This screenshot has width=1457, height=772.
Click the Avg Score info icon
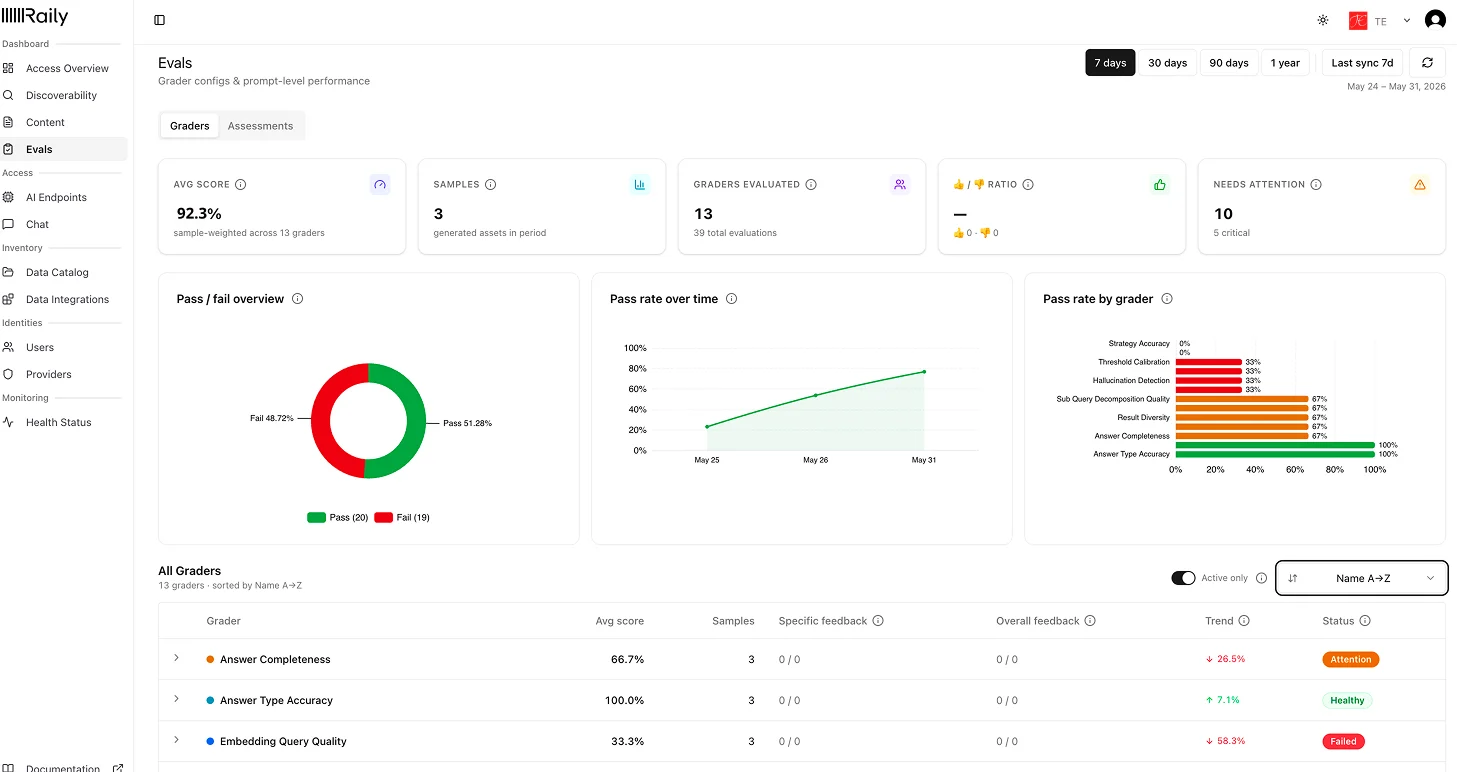click(241, 185)
